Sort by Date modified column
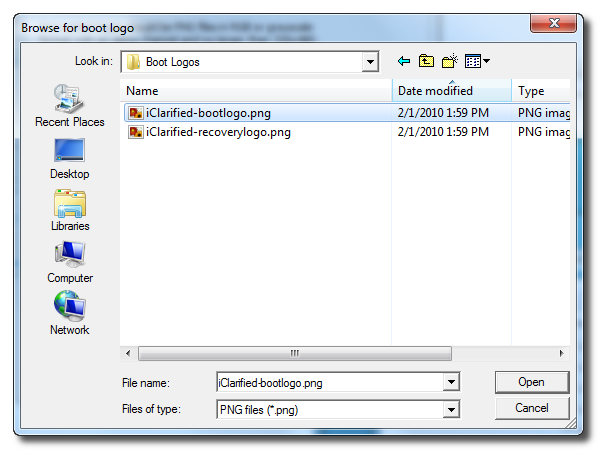The image size is (598, 450). 452,91
